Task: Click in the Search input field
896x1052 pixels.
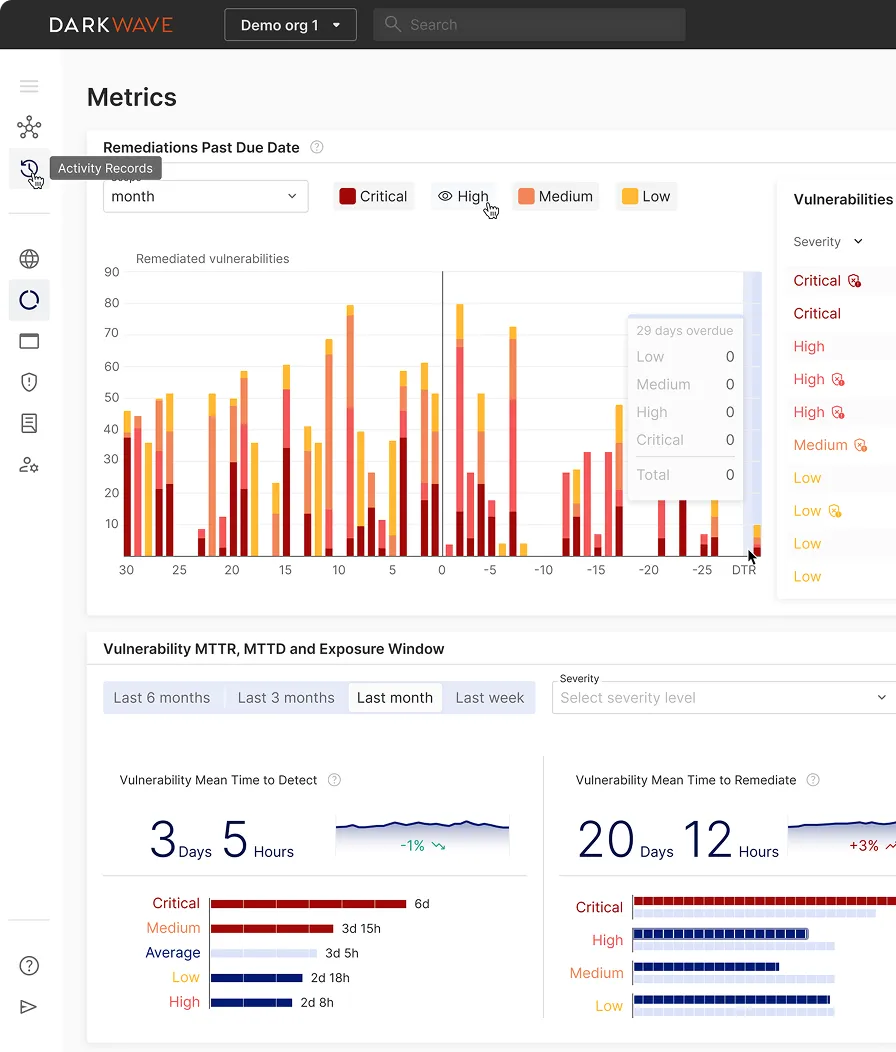Action: [529, 25]
